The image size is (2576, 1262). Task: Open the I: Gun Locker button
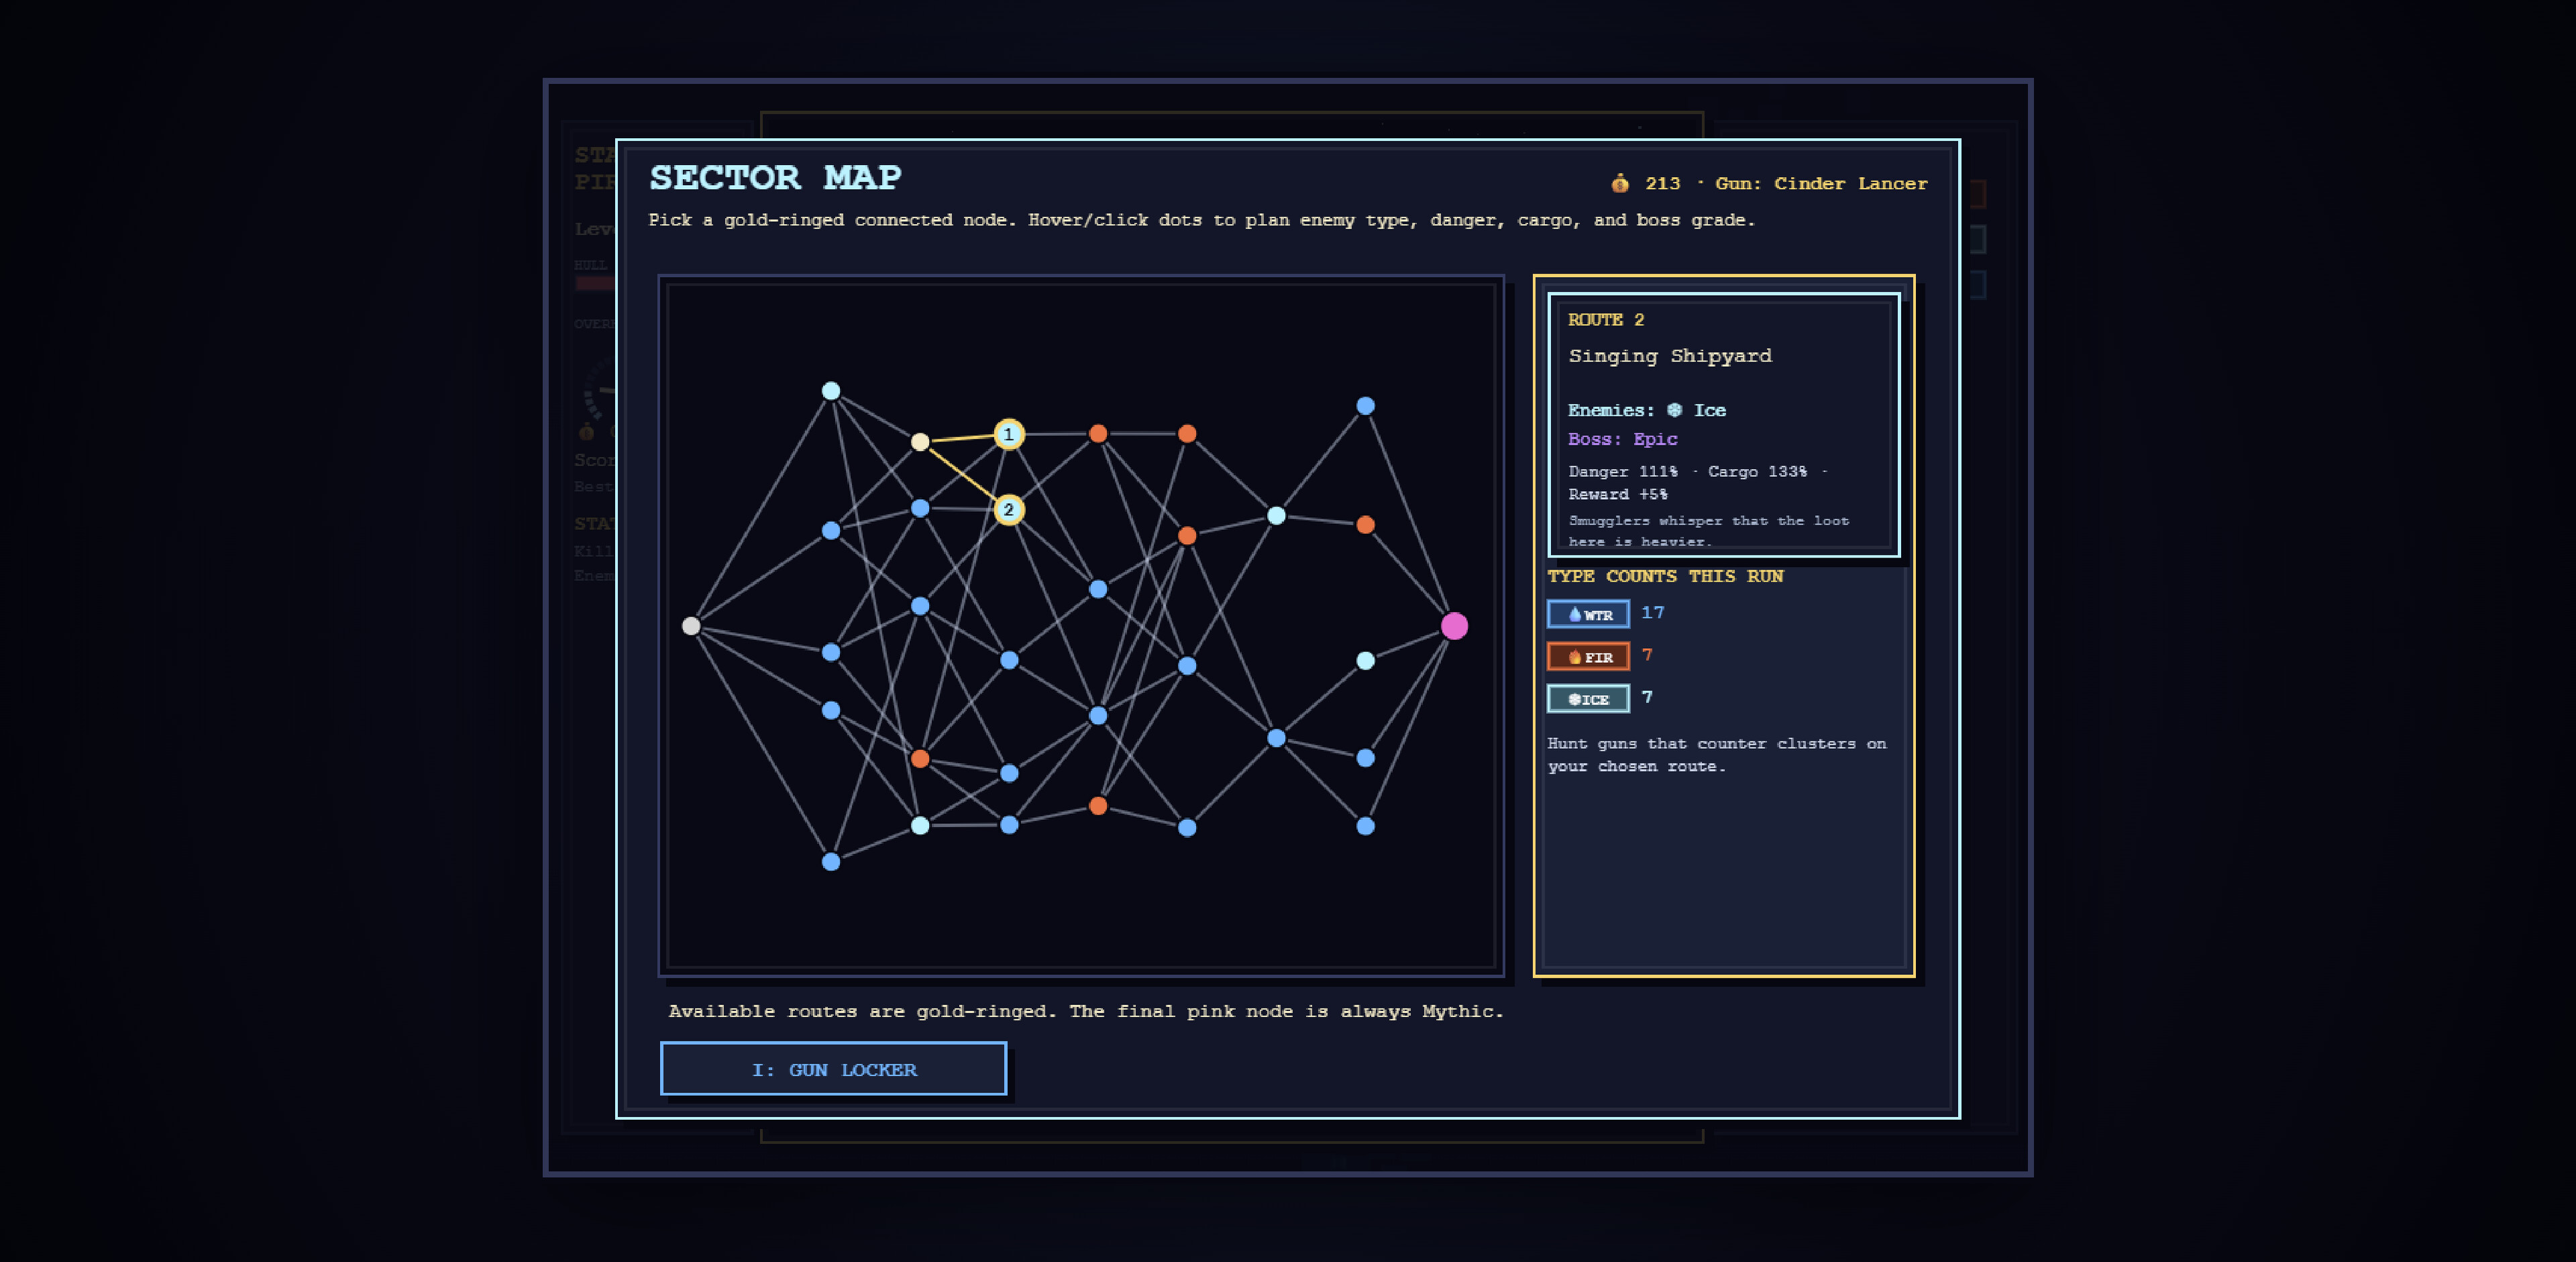(x=833, y=1069)
